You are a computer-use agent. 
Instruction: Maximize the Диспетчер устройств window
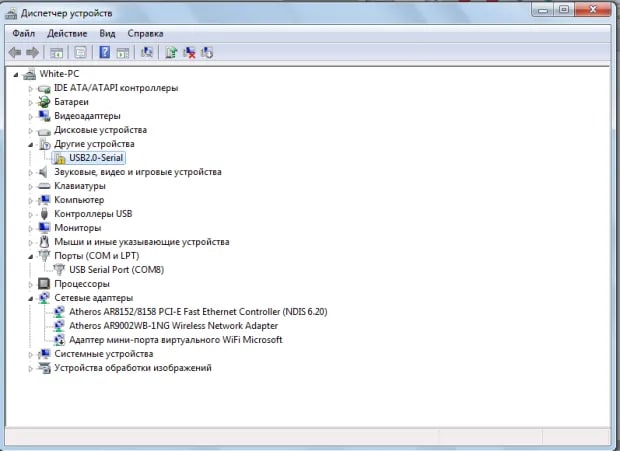(x=563, y=9)
